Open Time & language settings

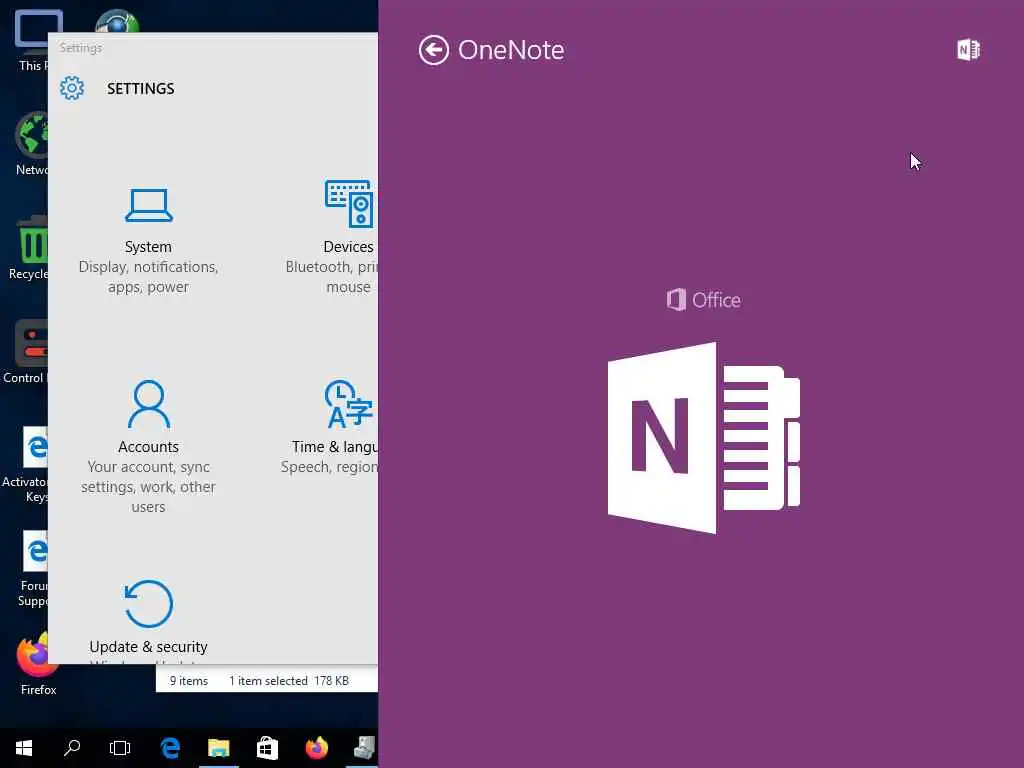tap(330, 427)
